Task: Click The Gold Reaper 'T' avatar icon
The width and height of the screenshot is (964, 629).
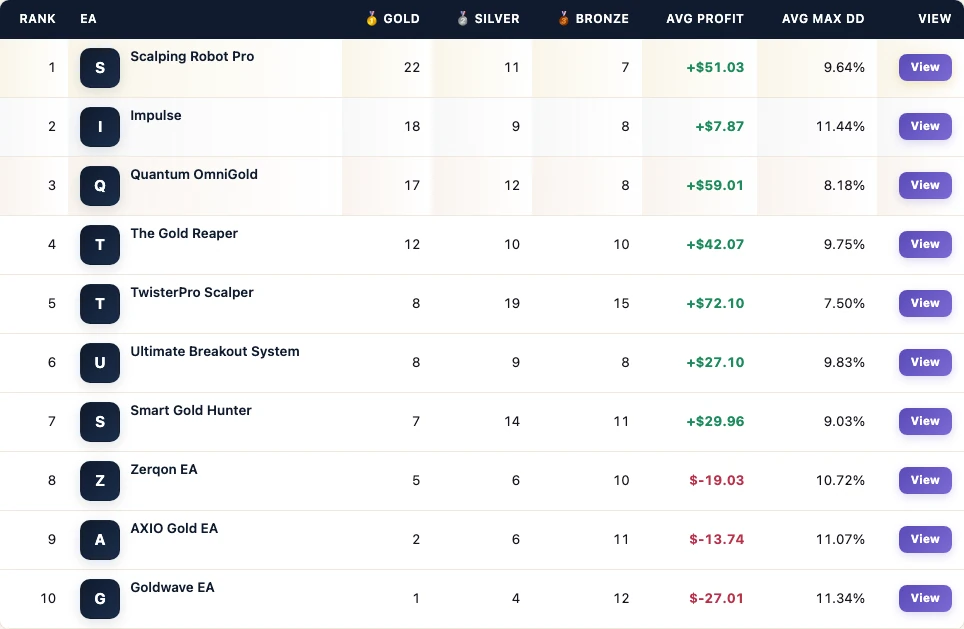Action: pos(100,245)
